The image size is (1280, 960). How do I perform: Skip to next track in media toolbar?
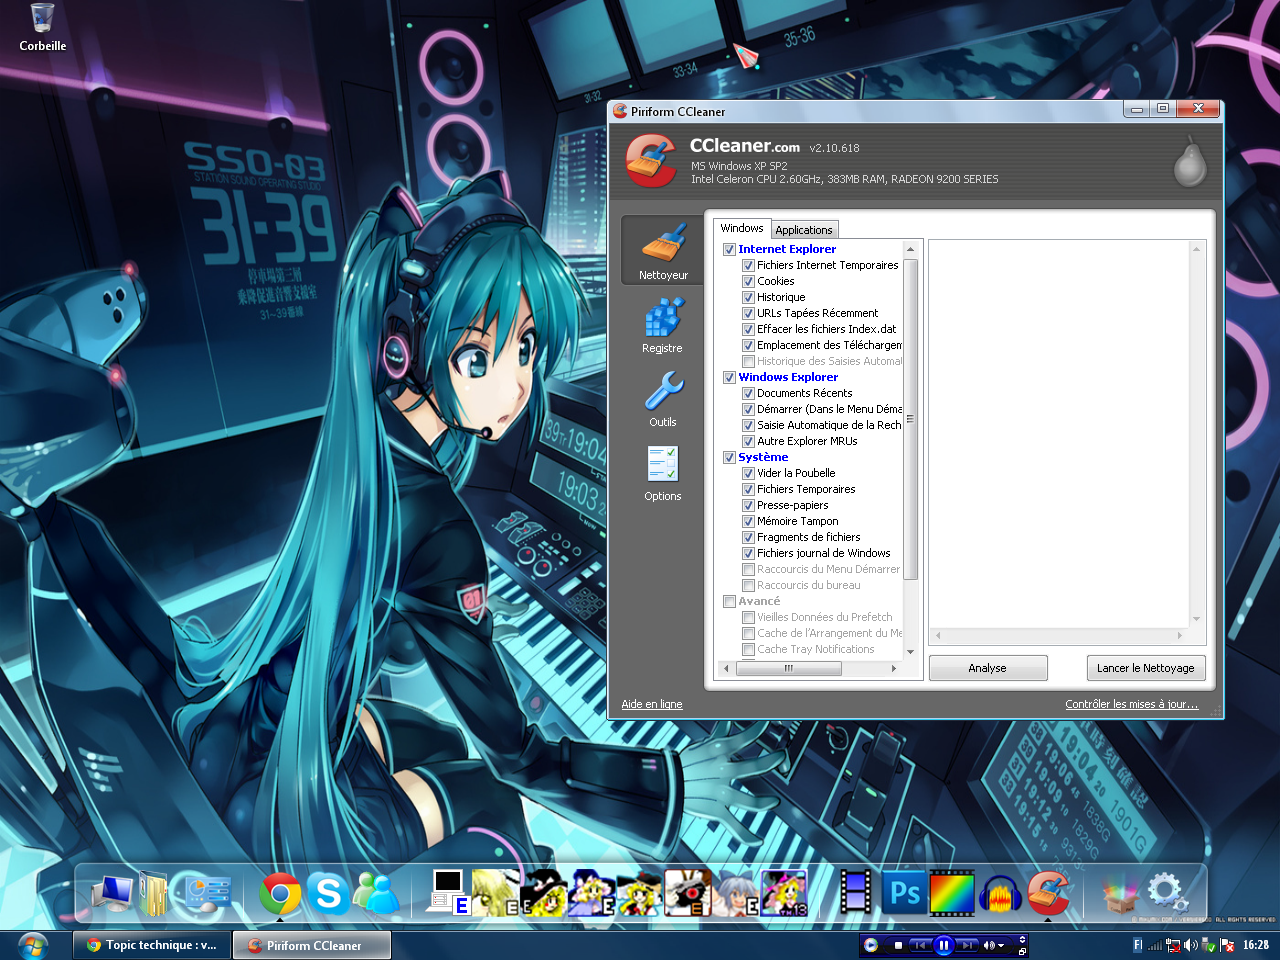click(967, 945)
